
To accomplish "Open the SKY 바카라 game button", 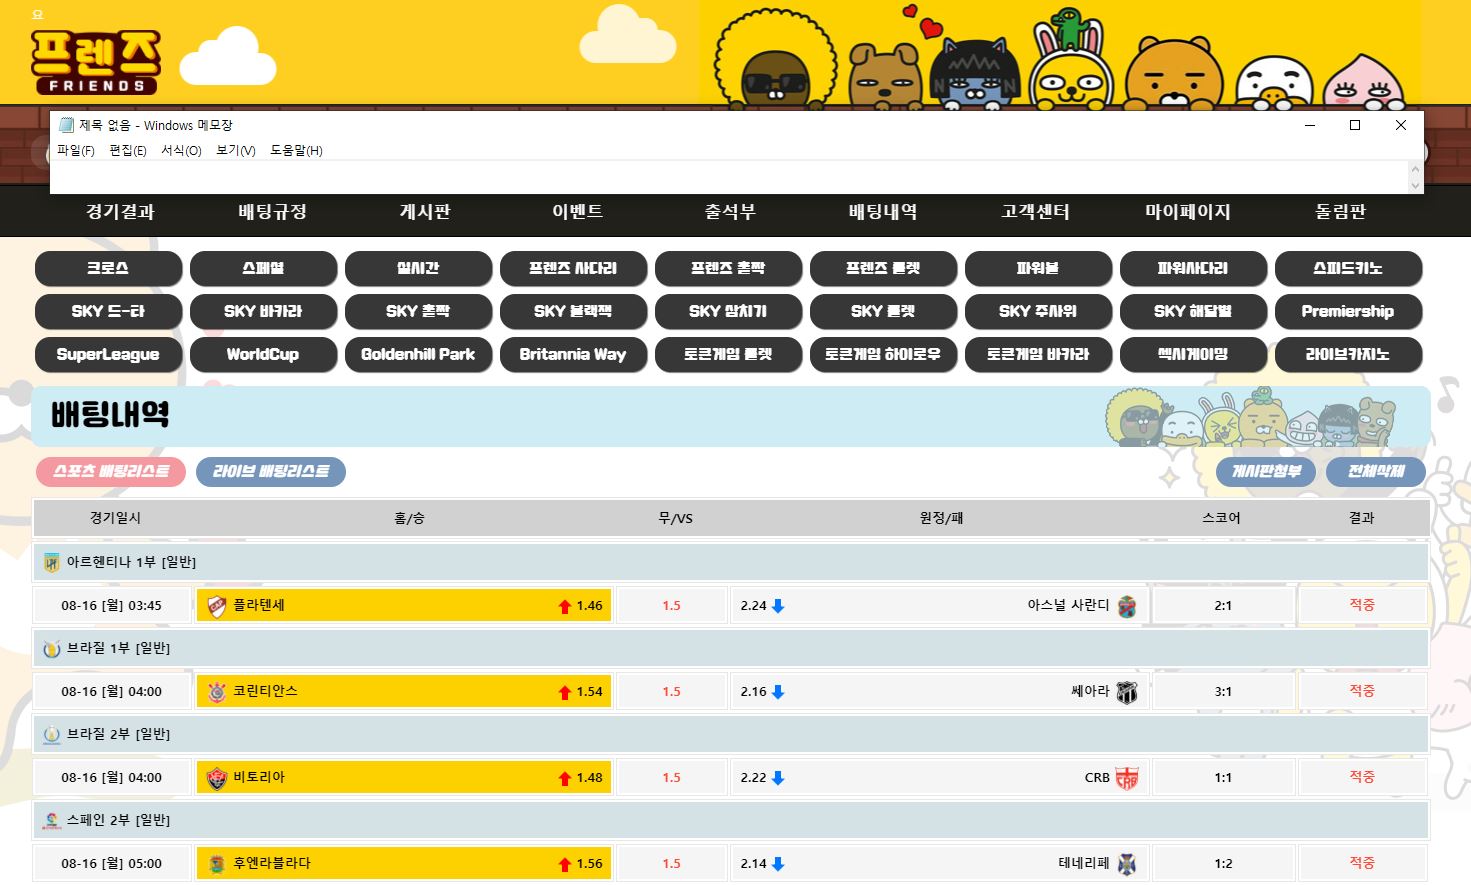I will click(x=263, y=311).
